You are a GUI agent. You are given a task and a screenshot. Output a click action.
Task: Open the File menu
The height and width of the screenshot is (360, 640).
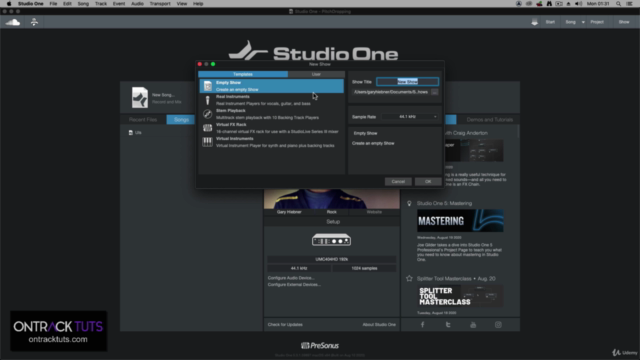[53, 4]
